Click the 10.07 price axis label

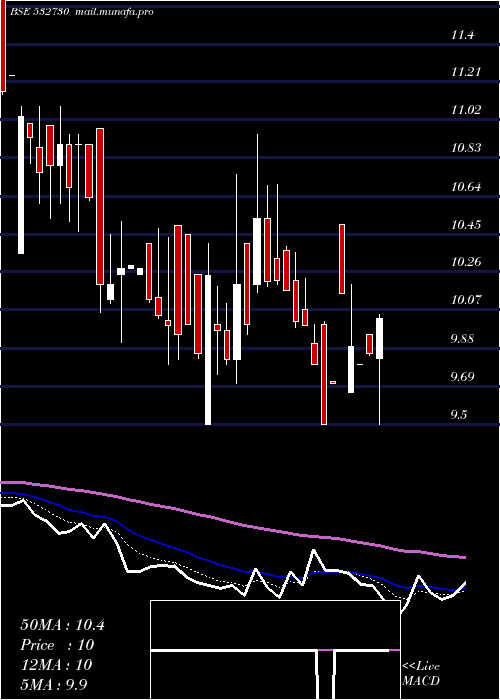coord(466,300)
